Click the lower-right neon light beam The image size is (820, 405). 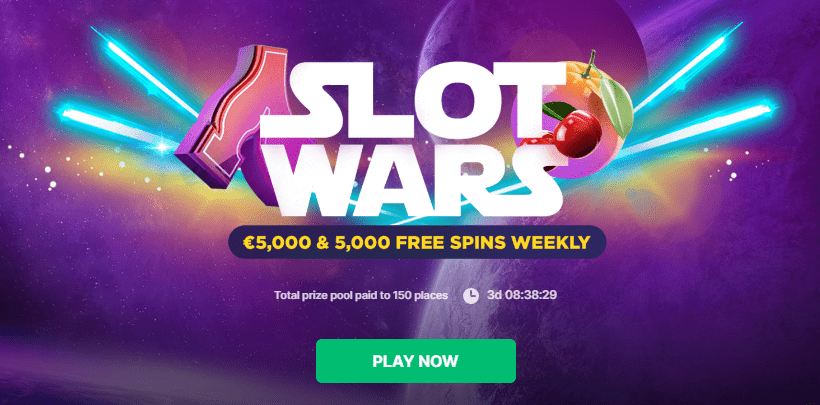point(703,124)
